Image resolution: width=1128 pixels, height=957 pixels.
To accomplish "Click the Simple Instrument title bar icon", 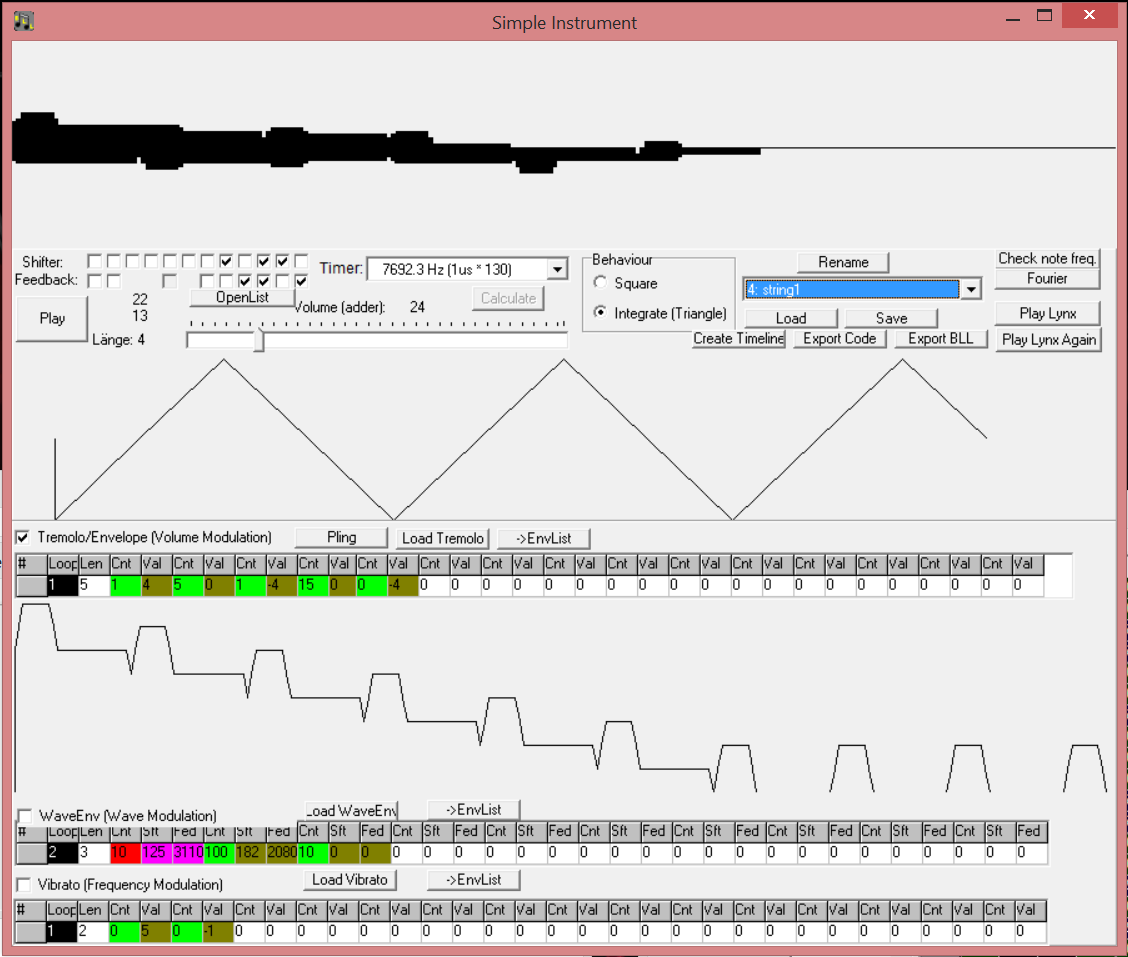I will pos(24,20).
